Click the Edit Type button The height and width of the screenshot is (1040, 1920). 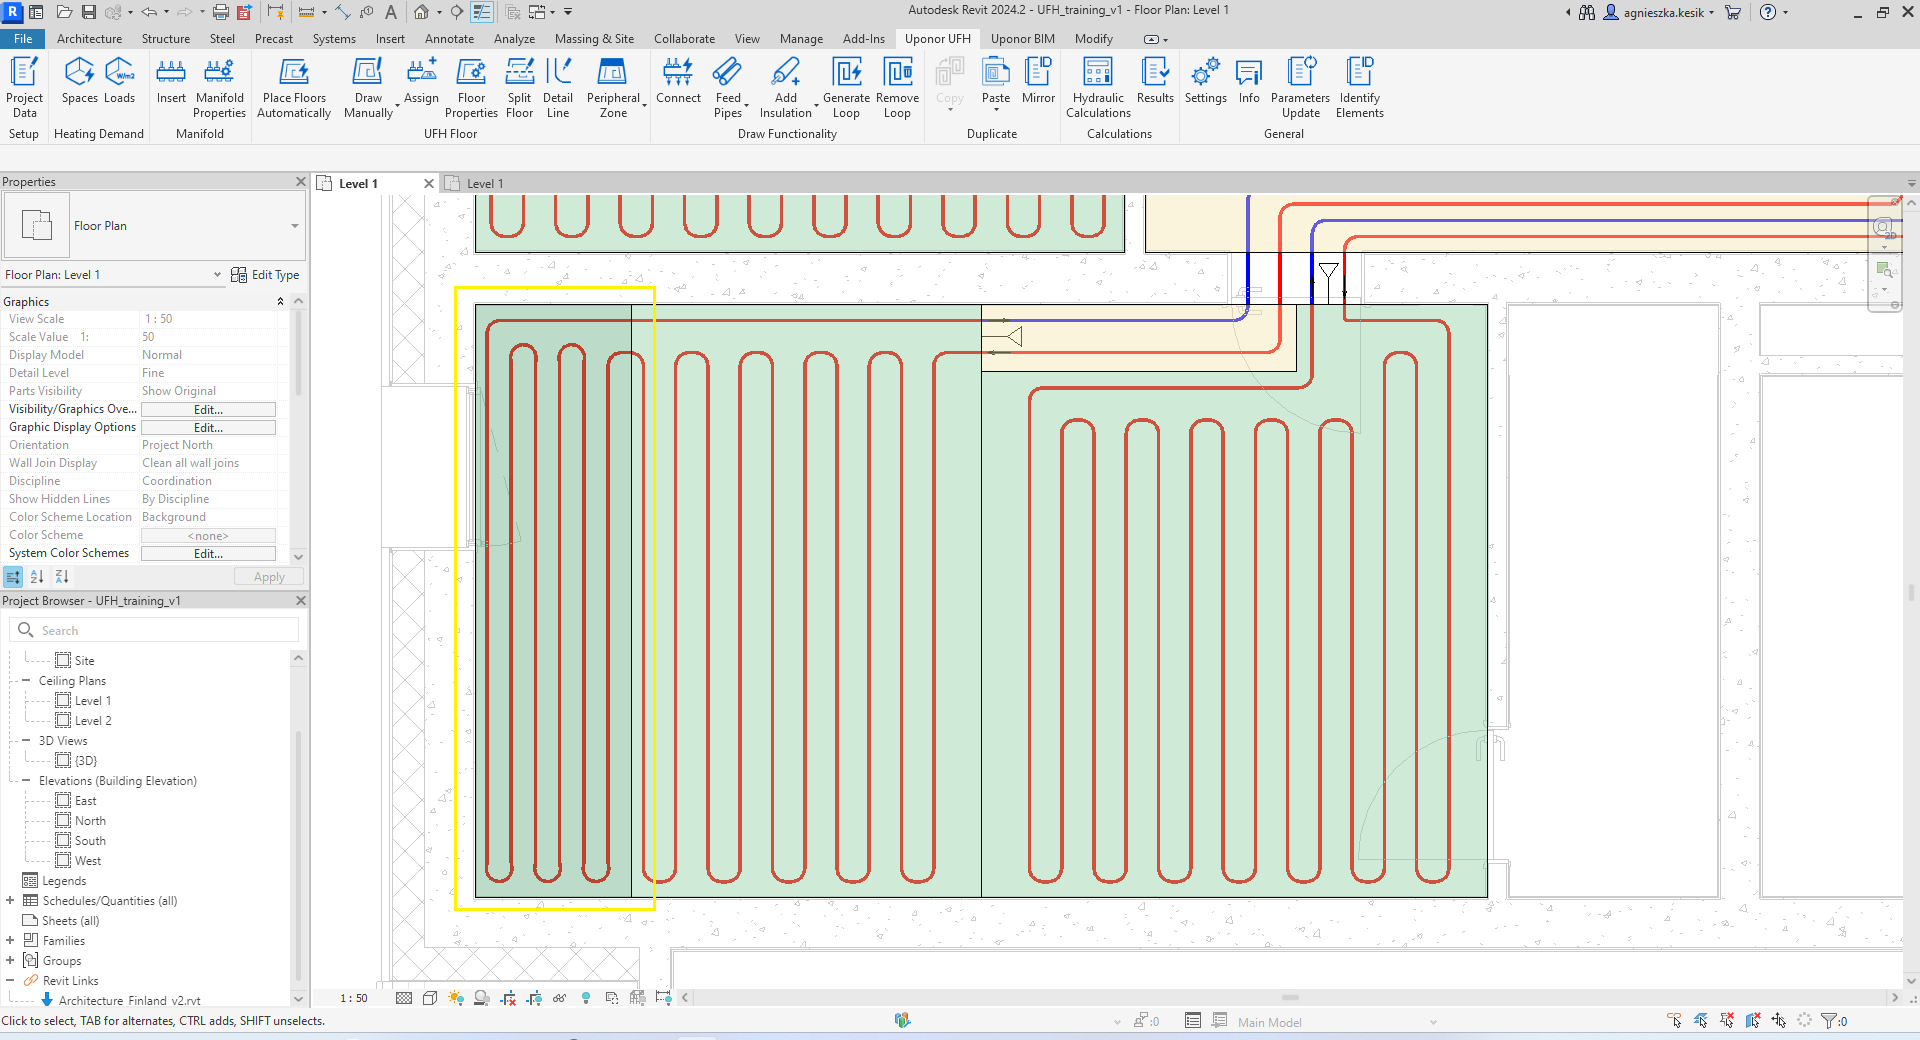tap(265, 275)
